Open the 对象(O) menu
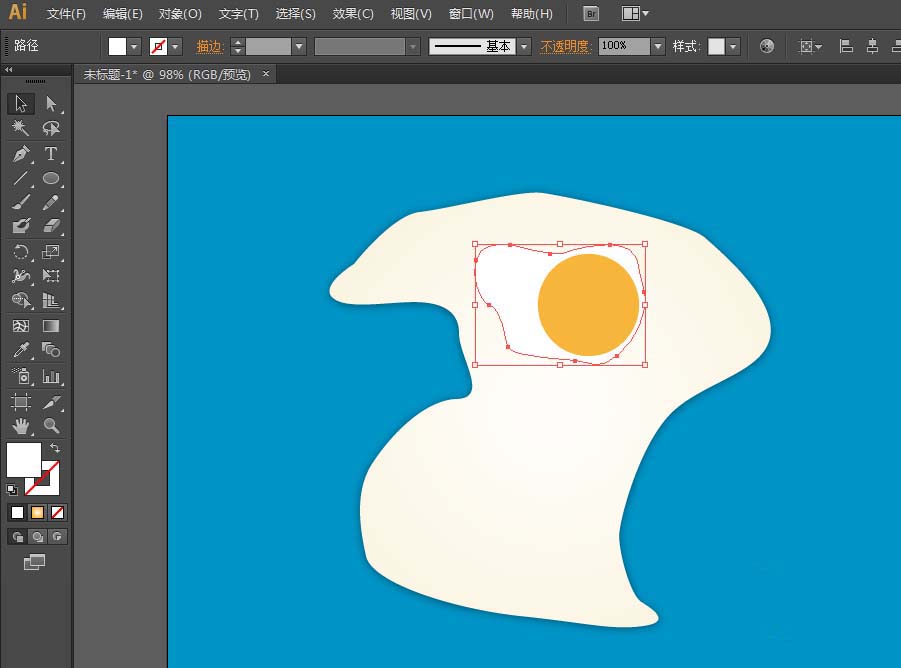The height and width of the screenshot is (668, 901). click(x=180, y=14)
